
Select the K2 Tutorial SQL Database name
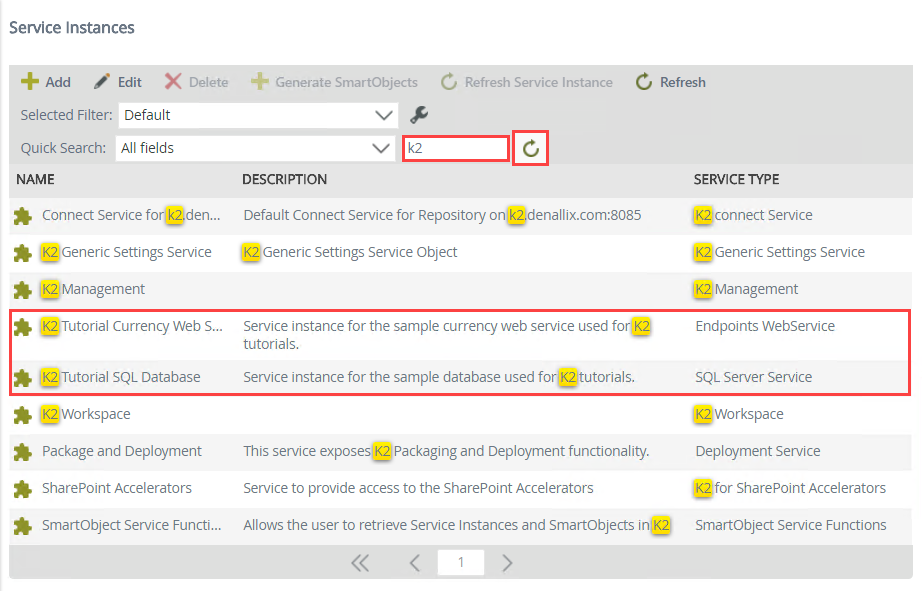(121, 377)
